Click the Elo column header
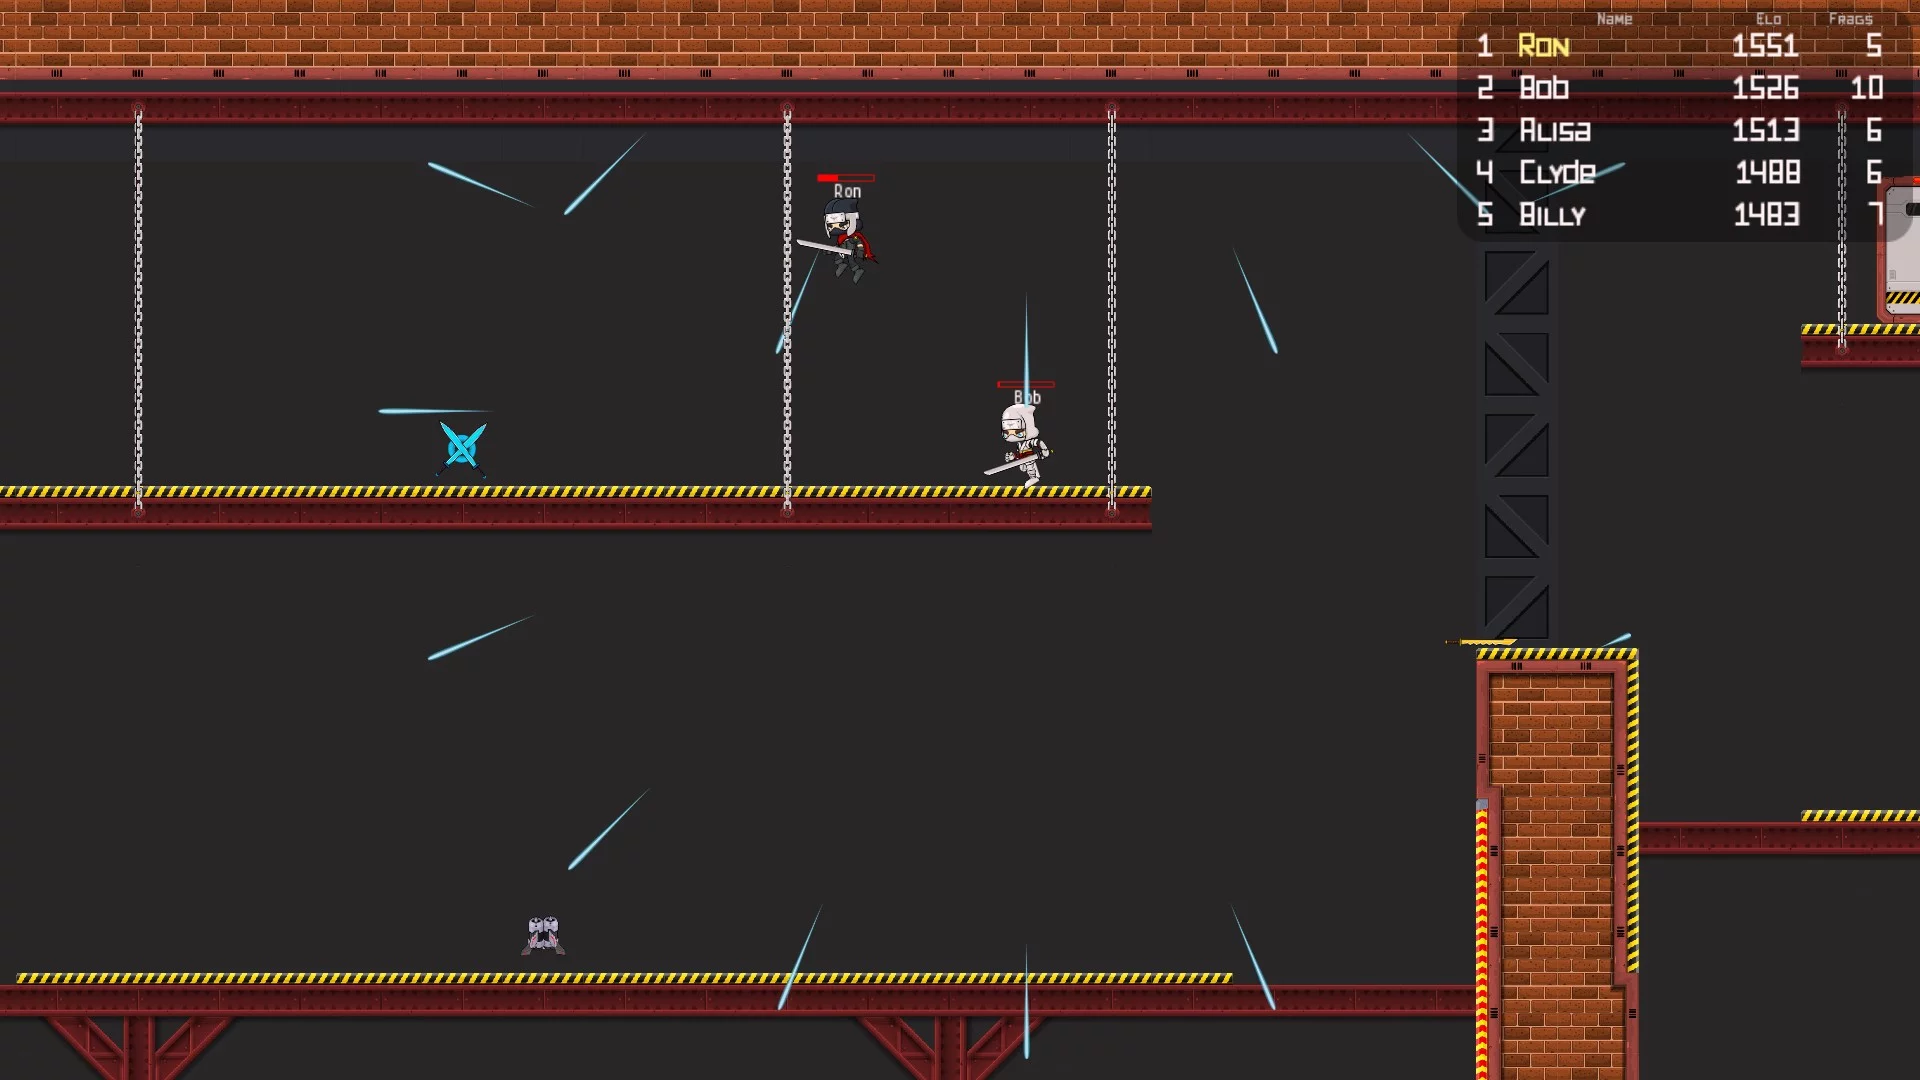The image size is (1920, 1080). (1768, 19)
